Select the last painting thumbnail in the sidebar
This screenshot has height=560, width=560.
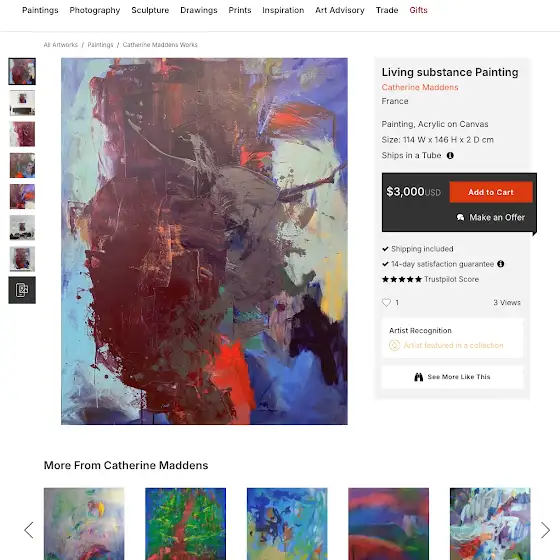(22, 259)
